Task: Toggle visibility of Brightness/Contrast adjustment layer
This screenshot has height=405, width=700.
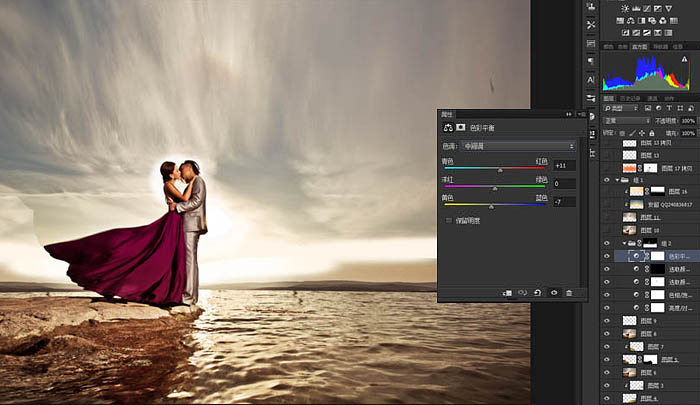Action: click(606, 308)
